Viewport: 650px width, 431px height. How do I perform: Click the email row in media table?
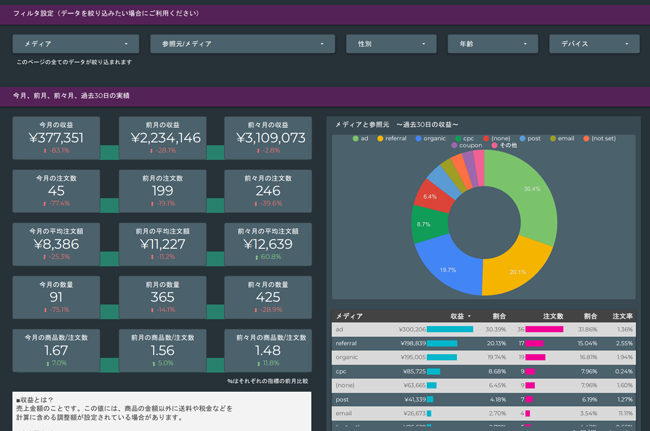point(484,413)
